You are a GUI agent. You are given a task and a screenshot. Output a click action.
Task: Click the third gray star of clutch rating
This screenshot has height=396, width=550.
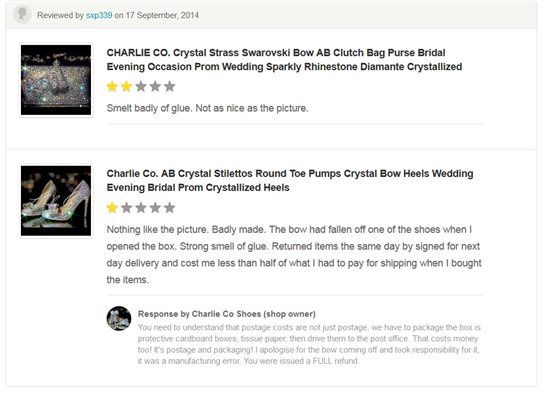[141, 86]
